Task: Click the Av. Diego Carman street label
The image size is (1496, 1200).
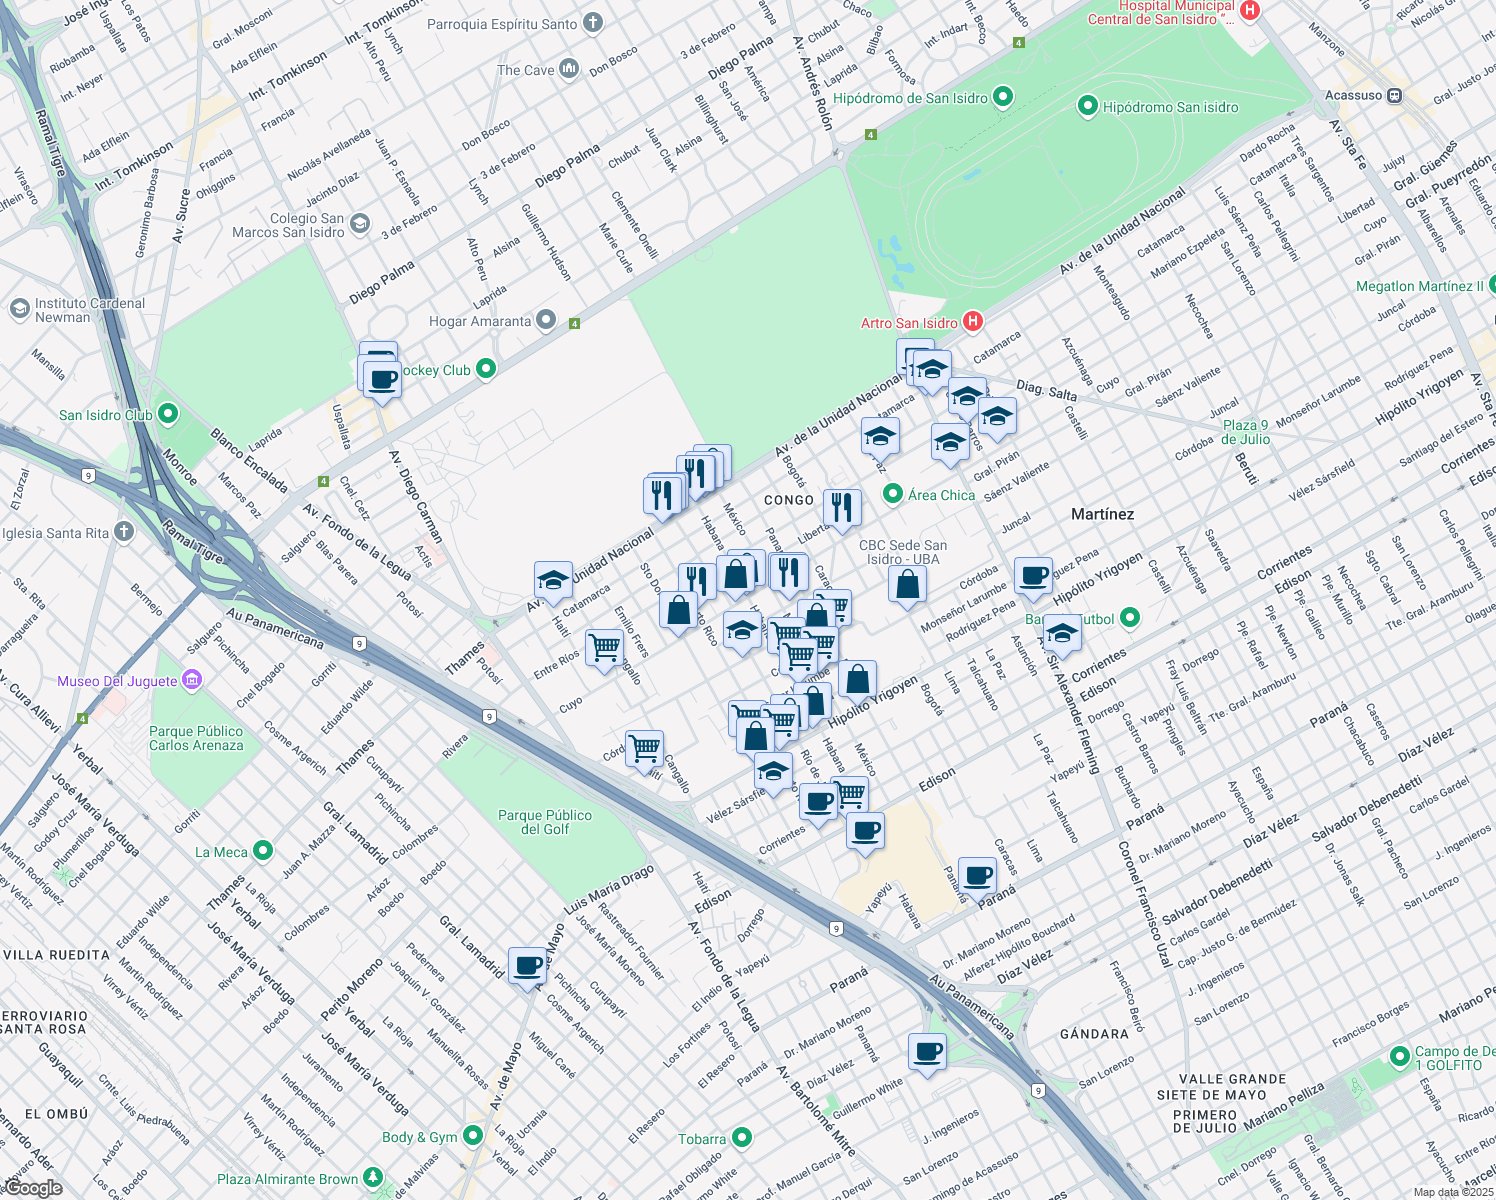Action: [x=416, y=497]
